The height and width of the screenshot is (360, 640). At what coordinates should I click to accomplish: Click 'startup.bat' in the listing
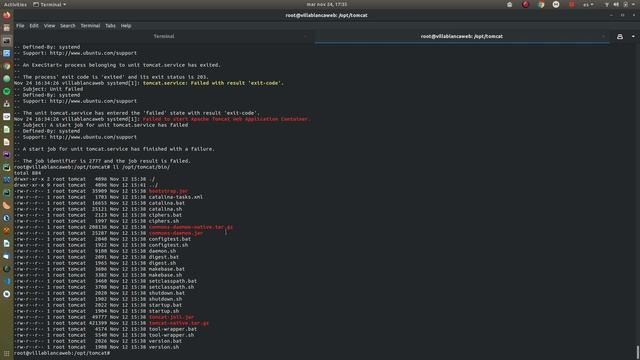pyautogui.click(x=165, y=305)
